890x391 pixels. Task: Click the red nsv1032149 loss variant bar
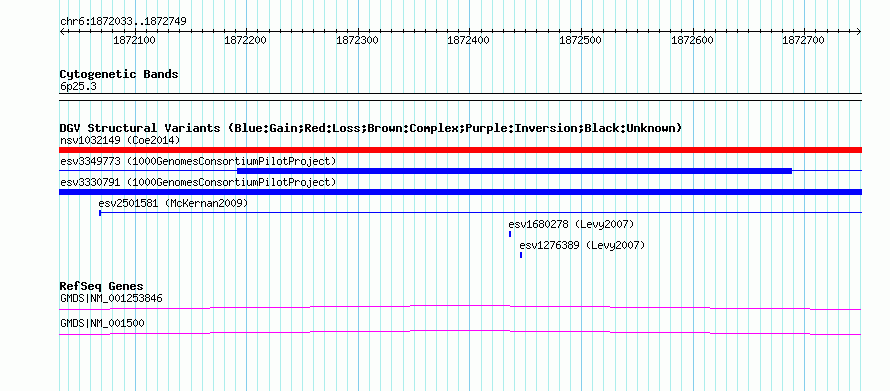[460, 150]
